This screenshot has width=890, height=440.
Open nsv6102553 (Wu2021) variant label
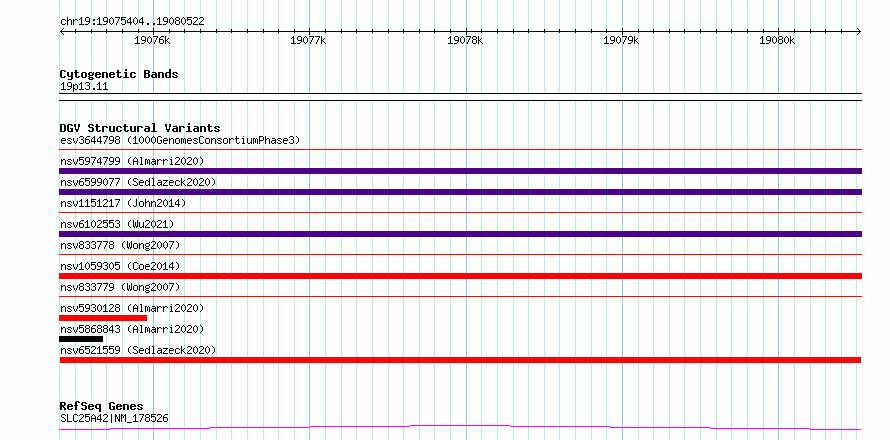point(117,224)
